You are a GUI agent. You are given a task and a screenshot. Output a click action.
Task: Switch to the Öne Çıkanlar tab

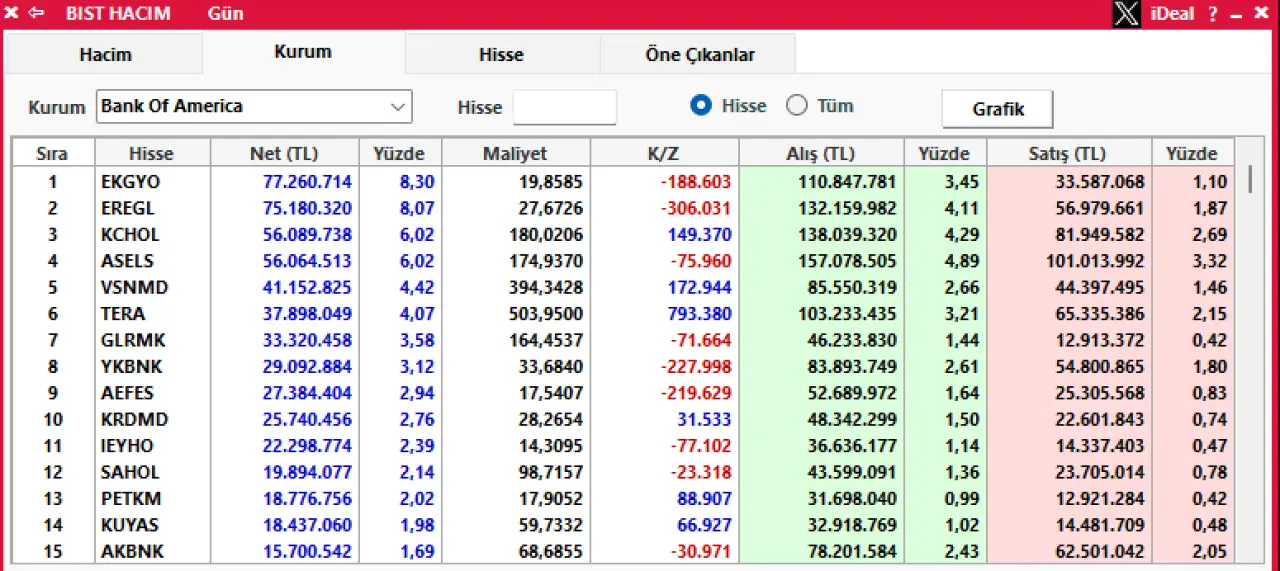click(x=699, y=55)
